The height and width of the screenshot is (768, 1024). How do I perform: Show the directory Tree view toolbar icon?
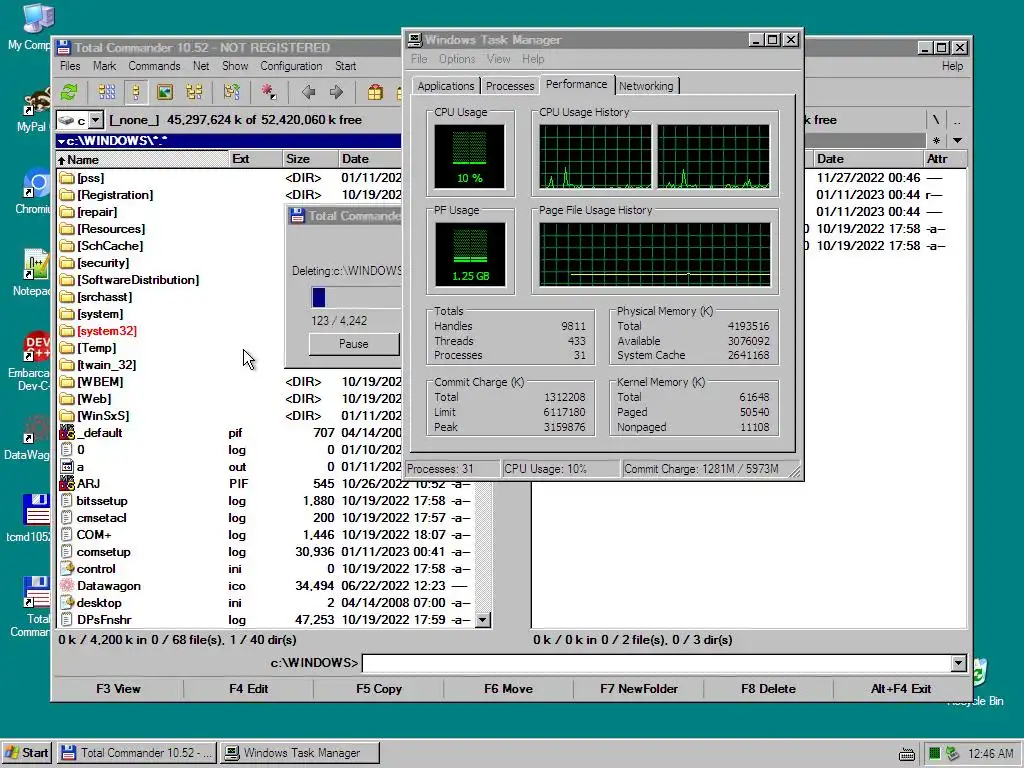coord(194,92)
